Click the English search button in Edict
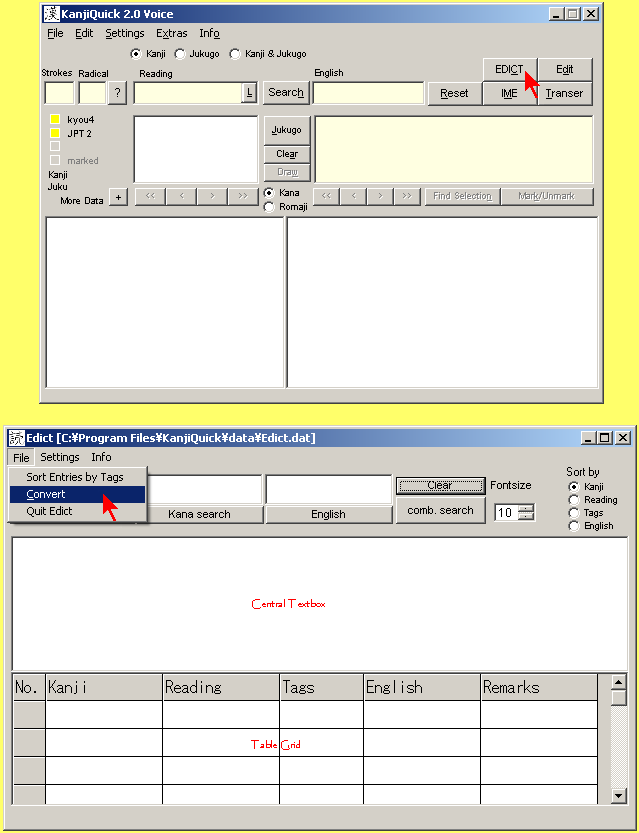Image resolution: width=639 pixels, height=833 pixels. [x=328, y=514]
